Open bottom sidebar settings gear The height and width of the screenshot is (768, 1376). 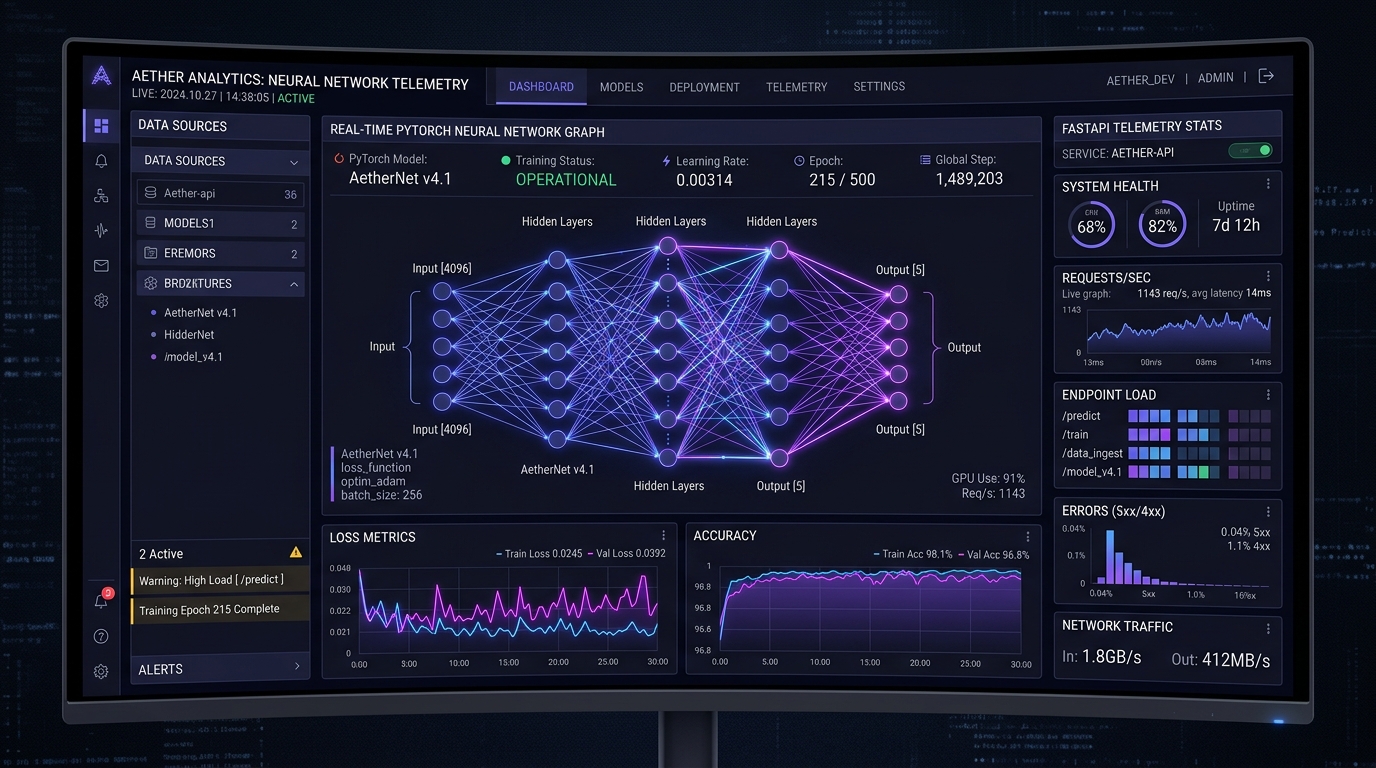(101, 672)
